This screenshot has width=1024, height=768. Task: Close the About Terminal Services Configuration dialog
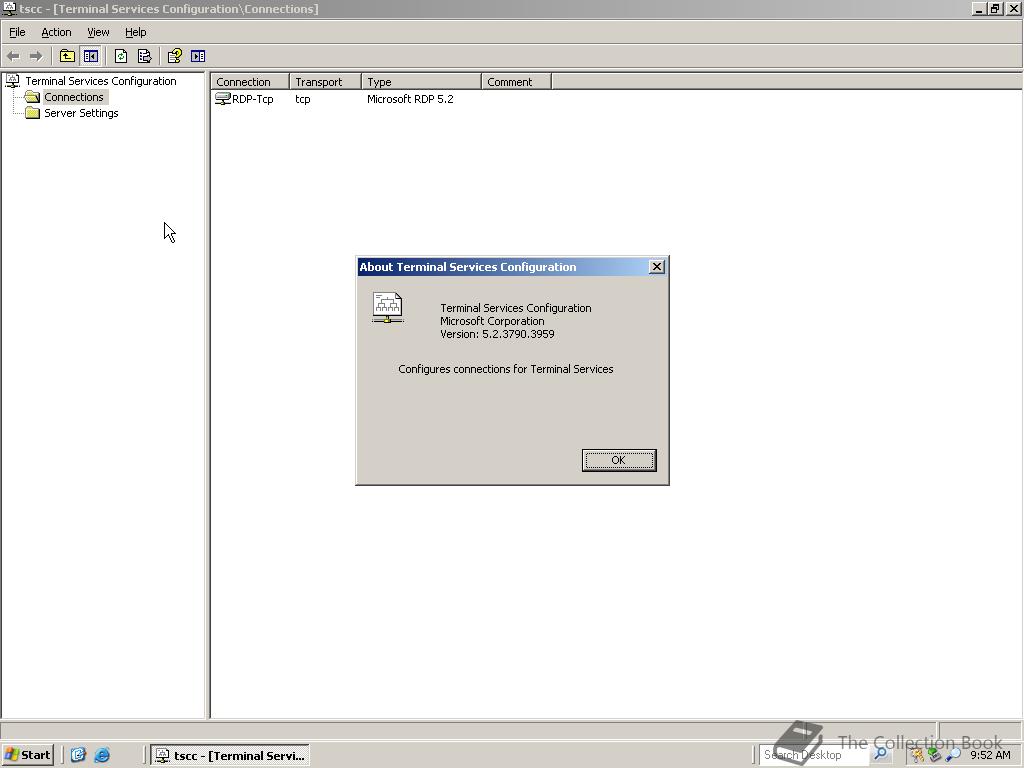click(657, 266)
